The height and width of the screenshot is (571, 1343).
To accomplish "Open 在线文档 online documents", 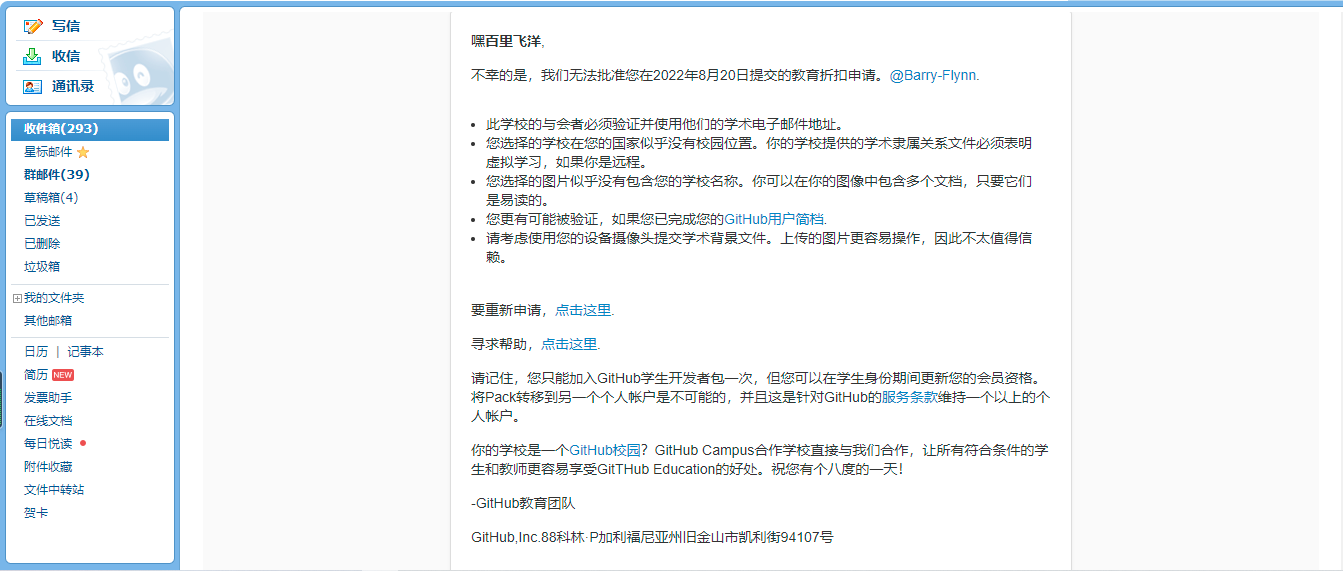I will tap(48, 421).
